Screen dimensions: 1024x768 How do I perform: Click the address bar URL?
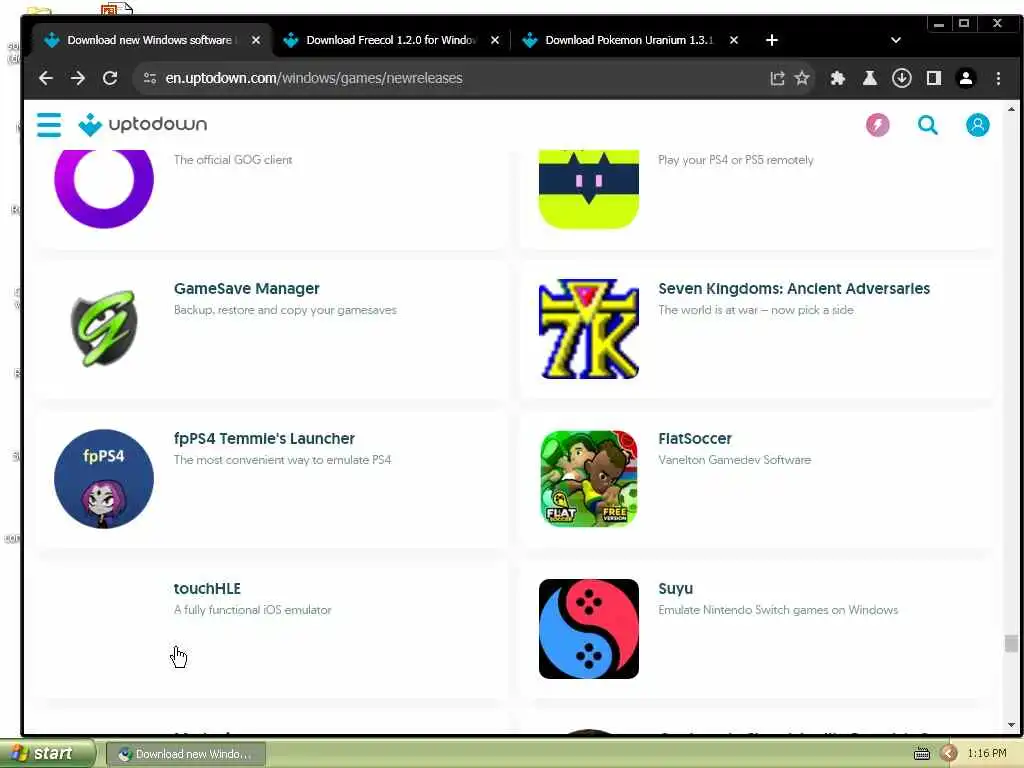click(x=313, y=78)
